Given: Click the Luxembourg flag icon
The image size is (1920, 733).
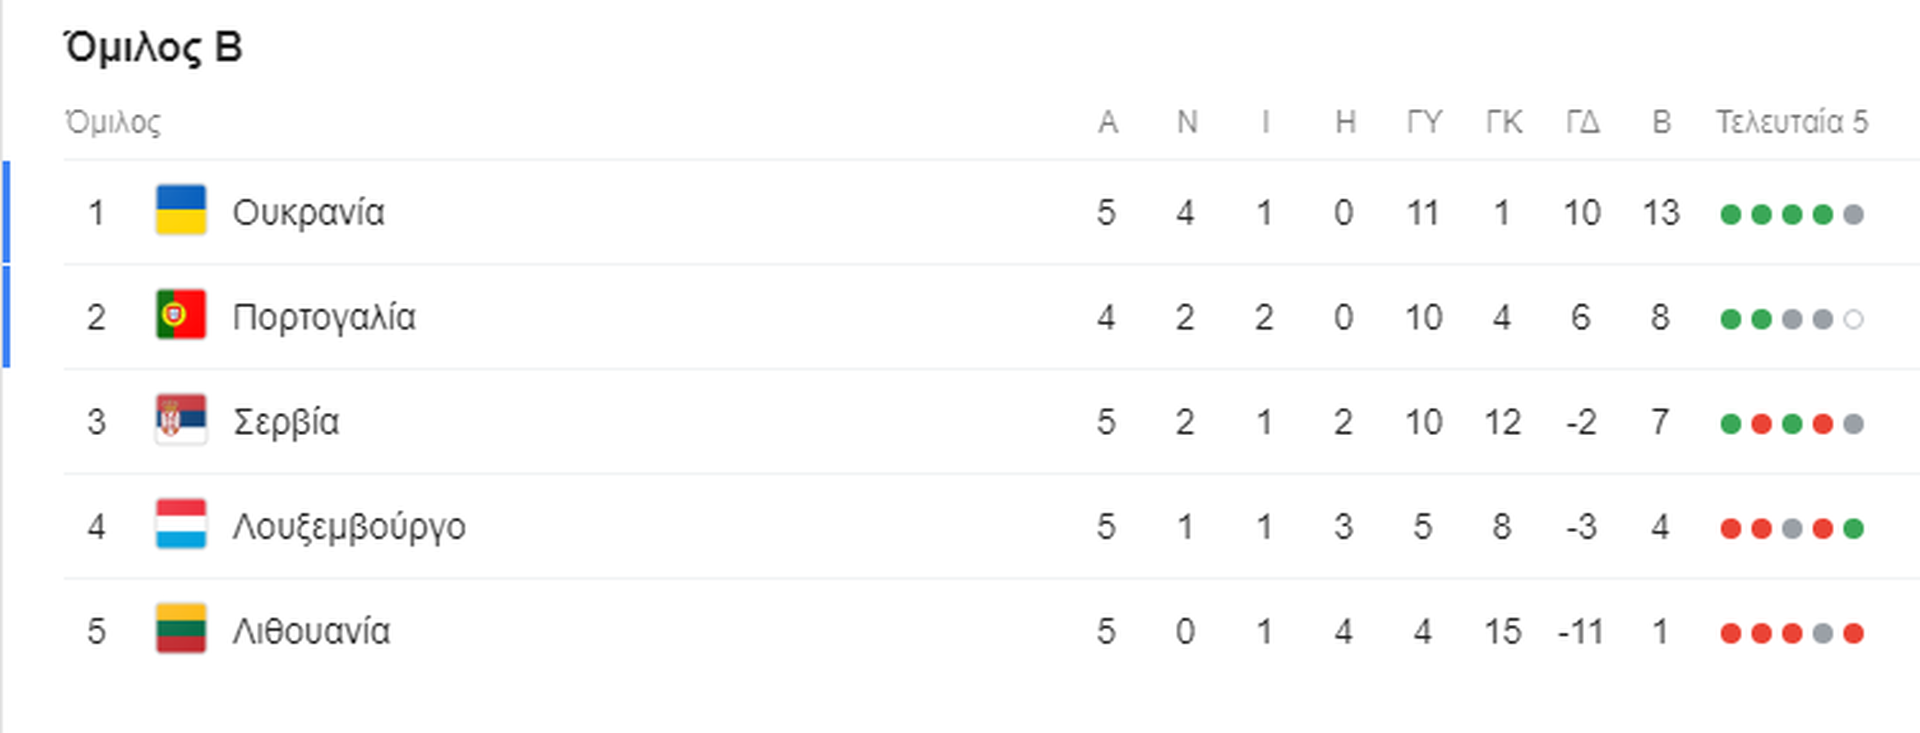Looking at the screenshot, I should [181, 525].
